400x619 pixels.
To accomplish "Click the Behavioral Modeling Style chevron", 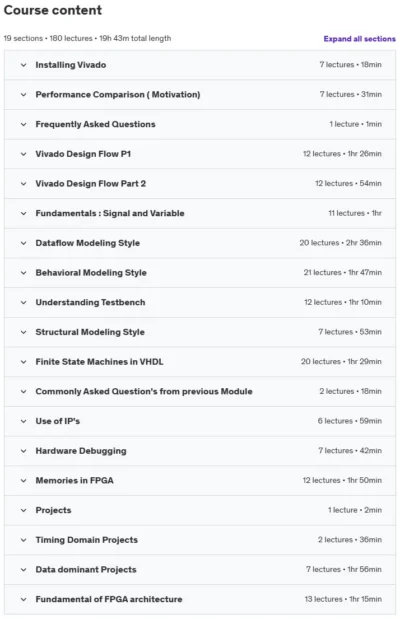I will coord(24,273).
